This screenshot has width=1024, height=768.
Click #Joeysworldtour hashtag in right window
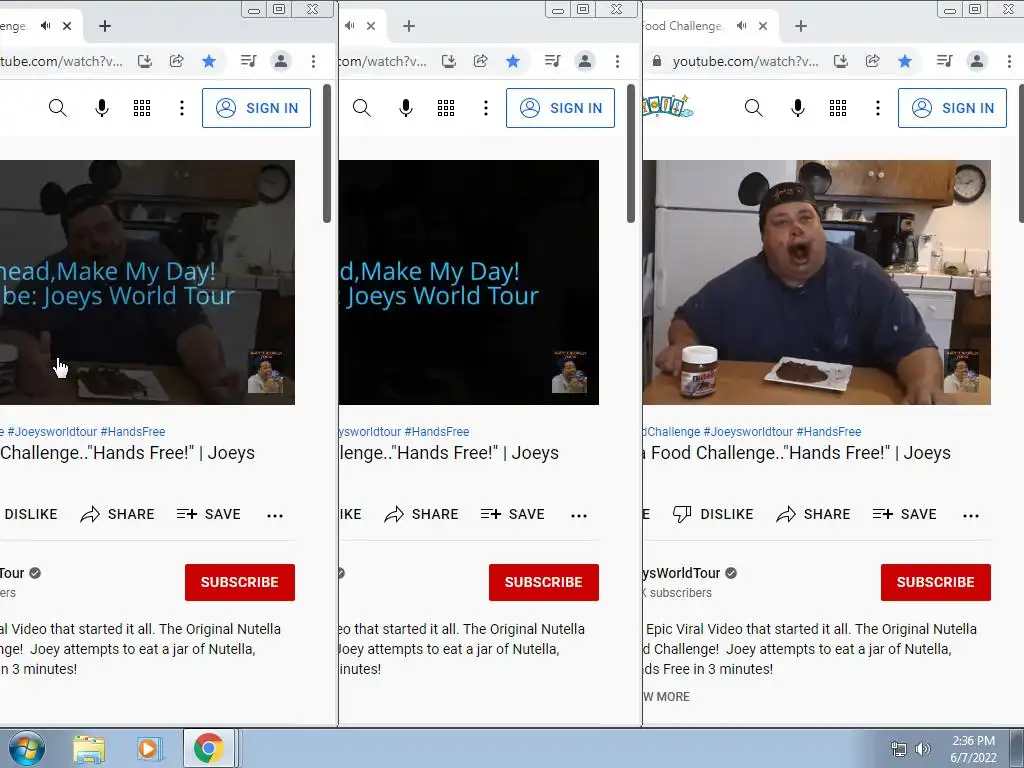pyautogui.click(x=748, y=432)
